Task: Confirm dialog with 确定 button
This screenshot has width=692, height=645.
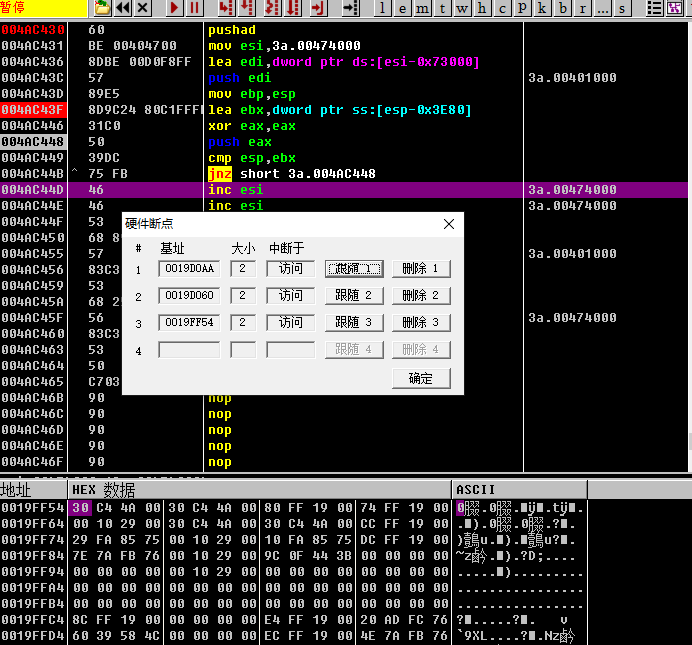Action: [x=421, y=379]
